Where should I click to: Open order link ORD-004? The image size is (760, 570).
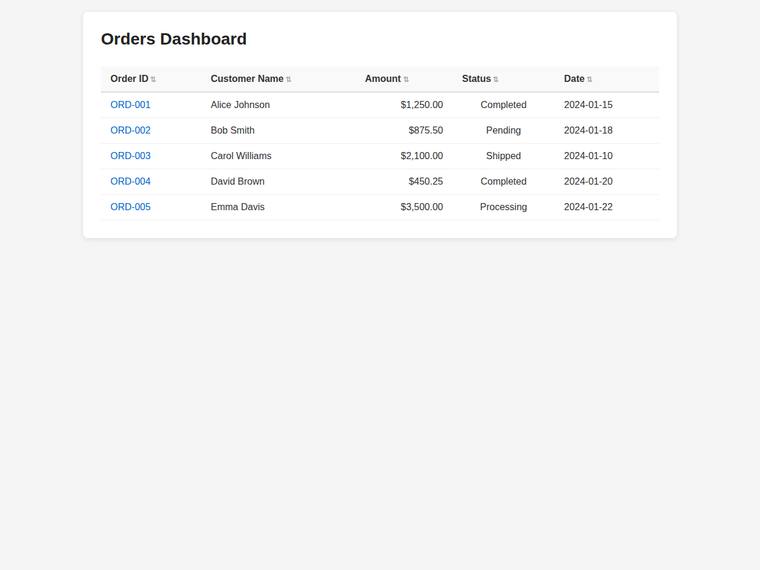click(130, 181)
